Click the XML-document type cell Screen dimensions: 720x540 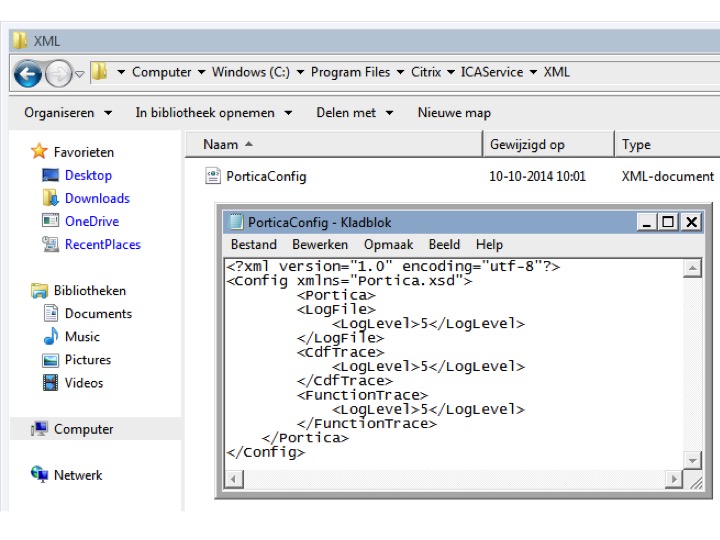tap(668, 176)
